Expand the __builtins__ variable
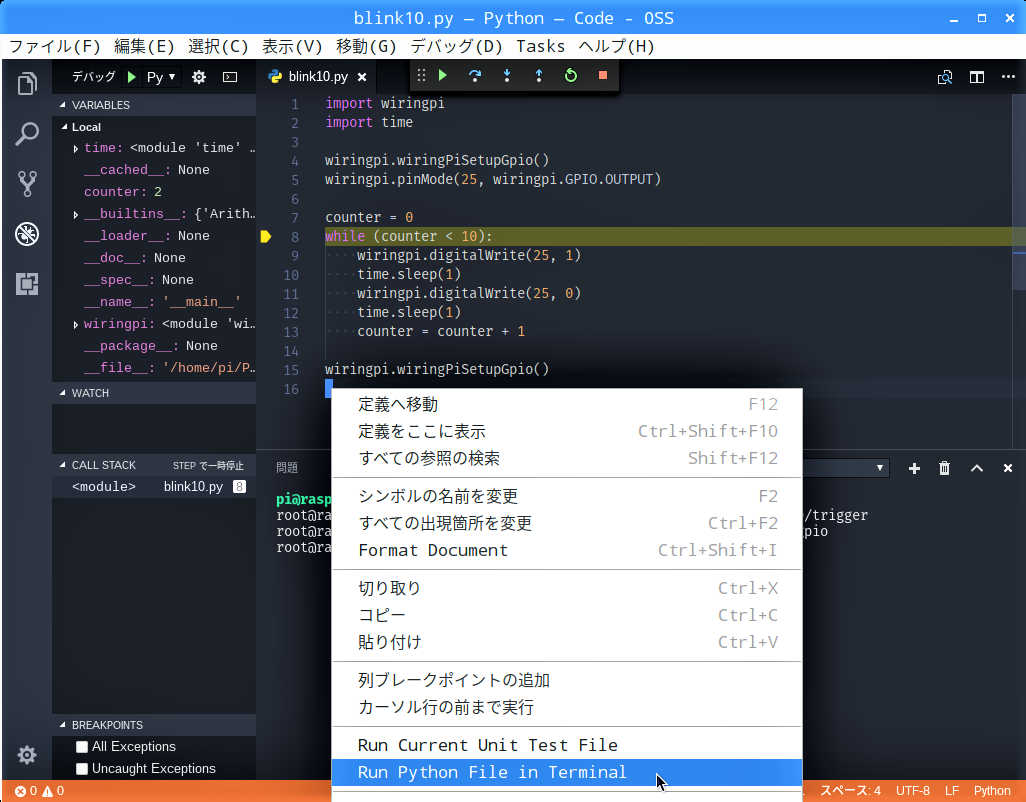This screenshot has height=802, width=1026. pos(76,215)
